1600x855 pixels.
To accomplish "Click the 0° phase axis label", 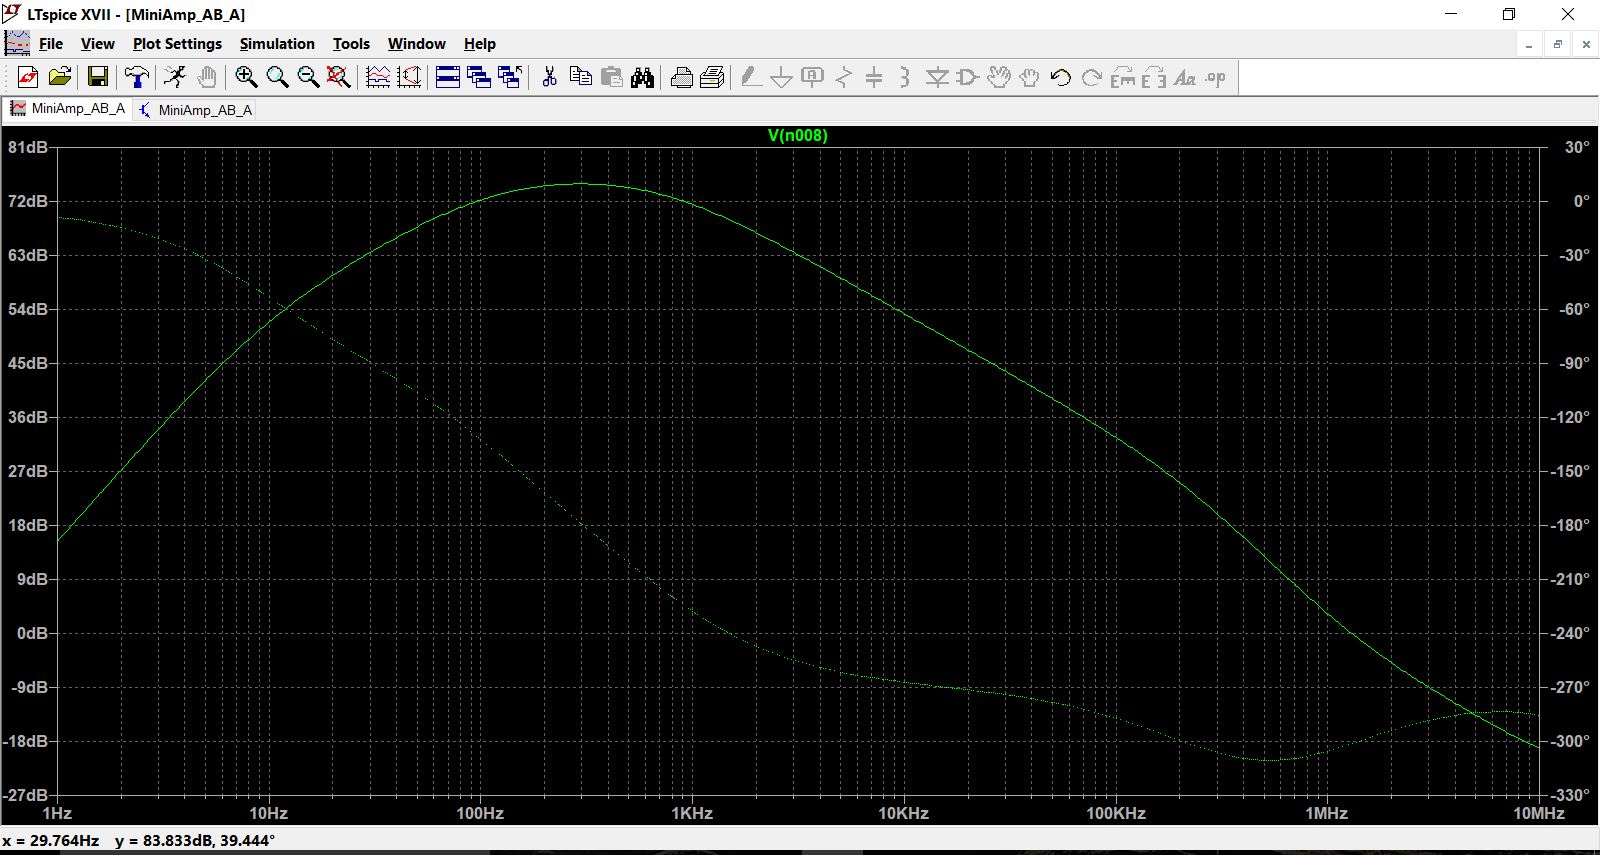I will coord(1581,201).
